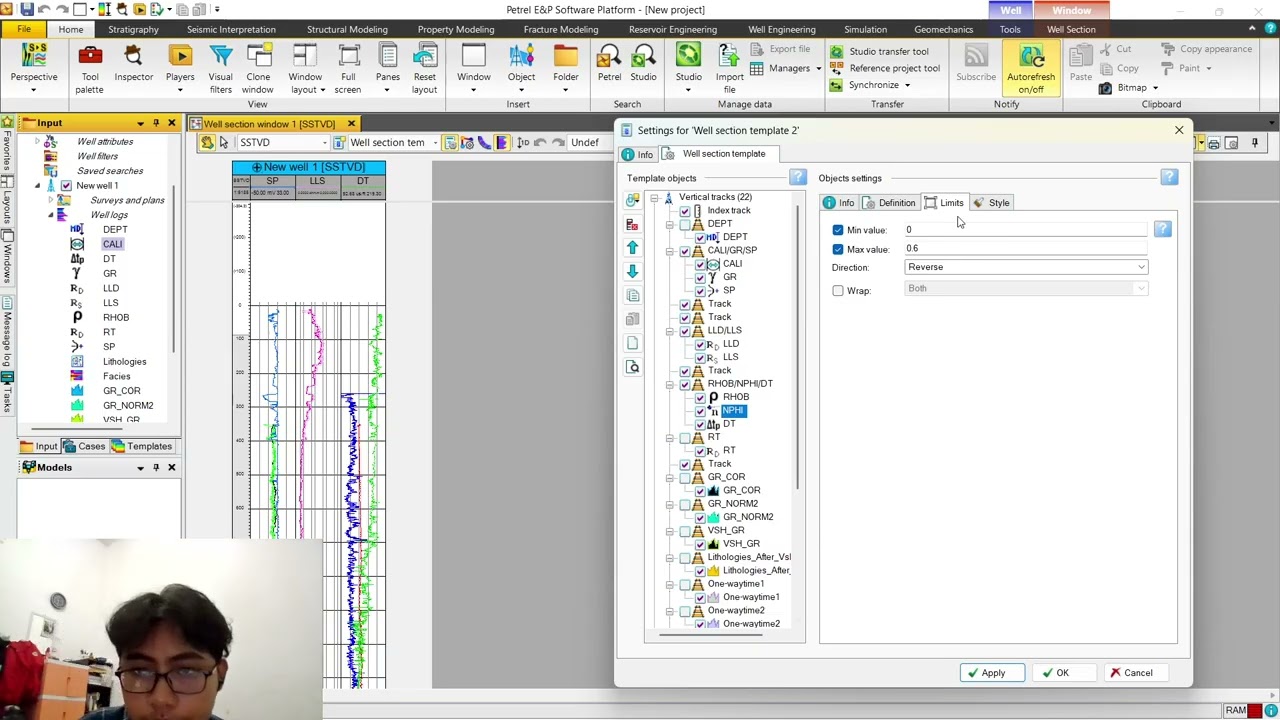Move selected template object down arrow

click(632, 272)
